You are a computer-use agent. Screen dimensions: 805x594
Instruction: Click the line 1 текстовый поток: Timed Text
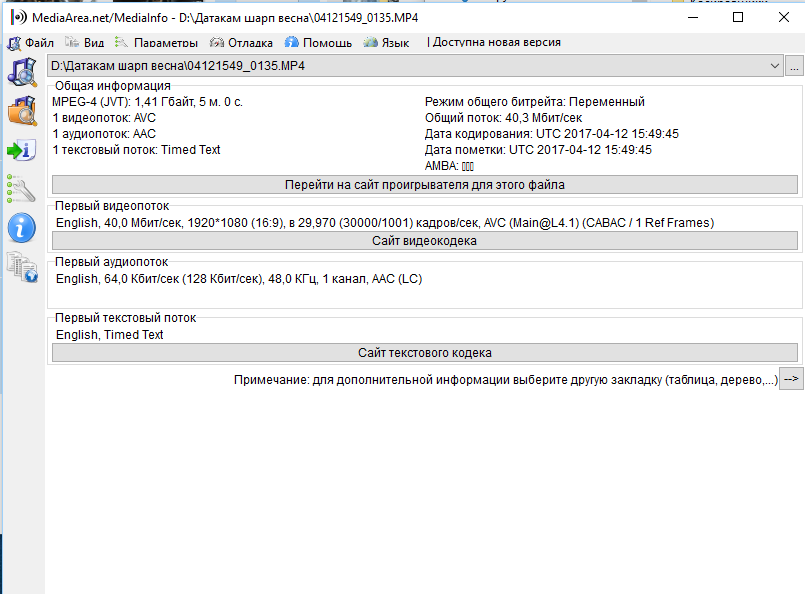pos(136,150)
